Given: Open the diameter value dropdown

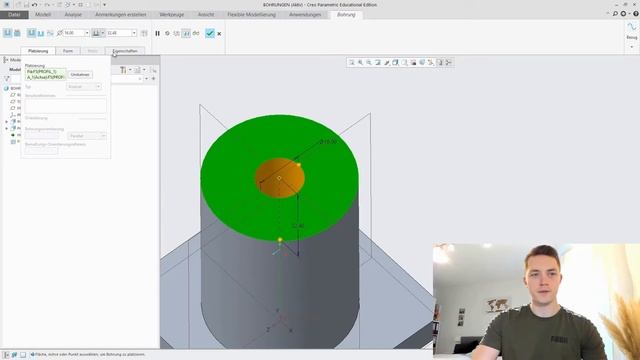Looking at the screenshot, I should coord(87,33).
